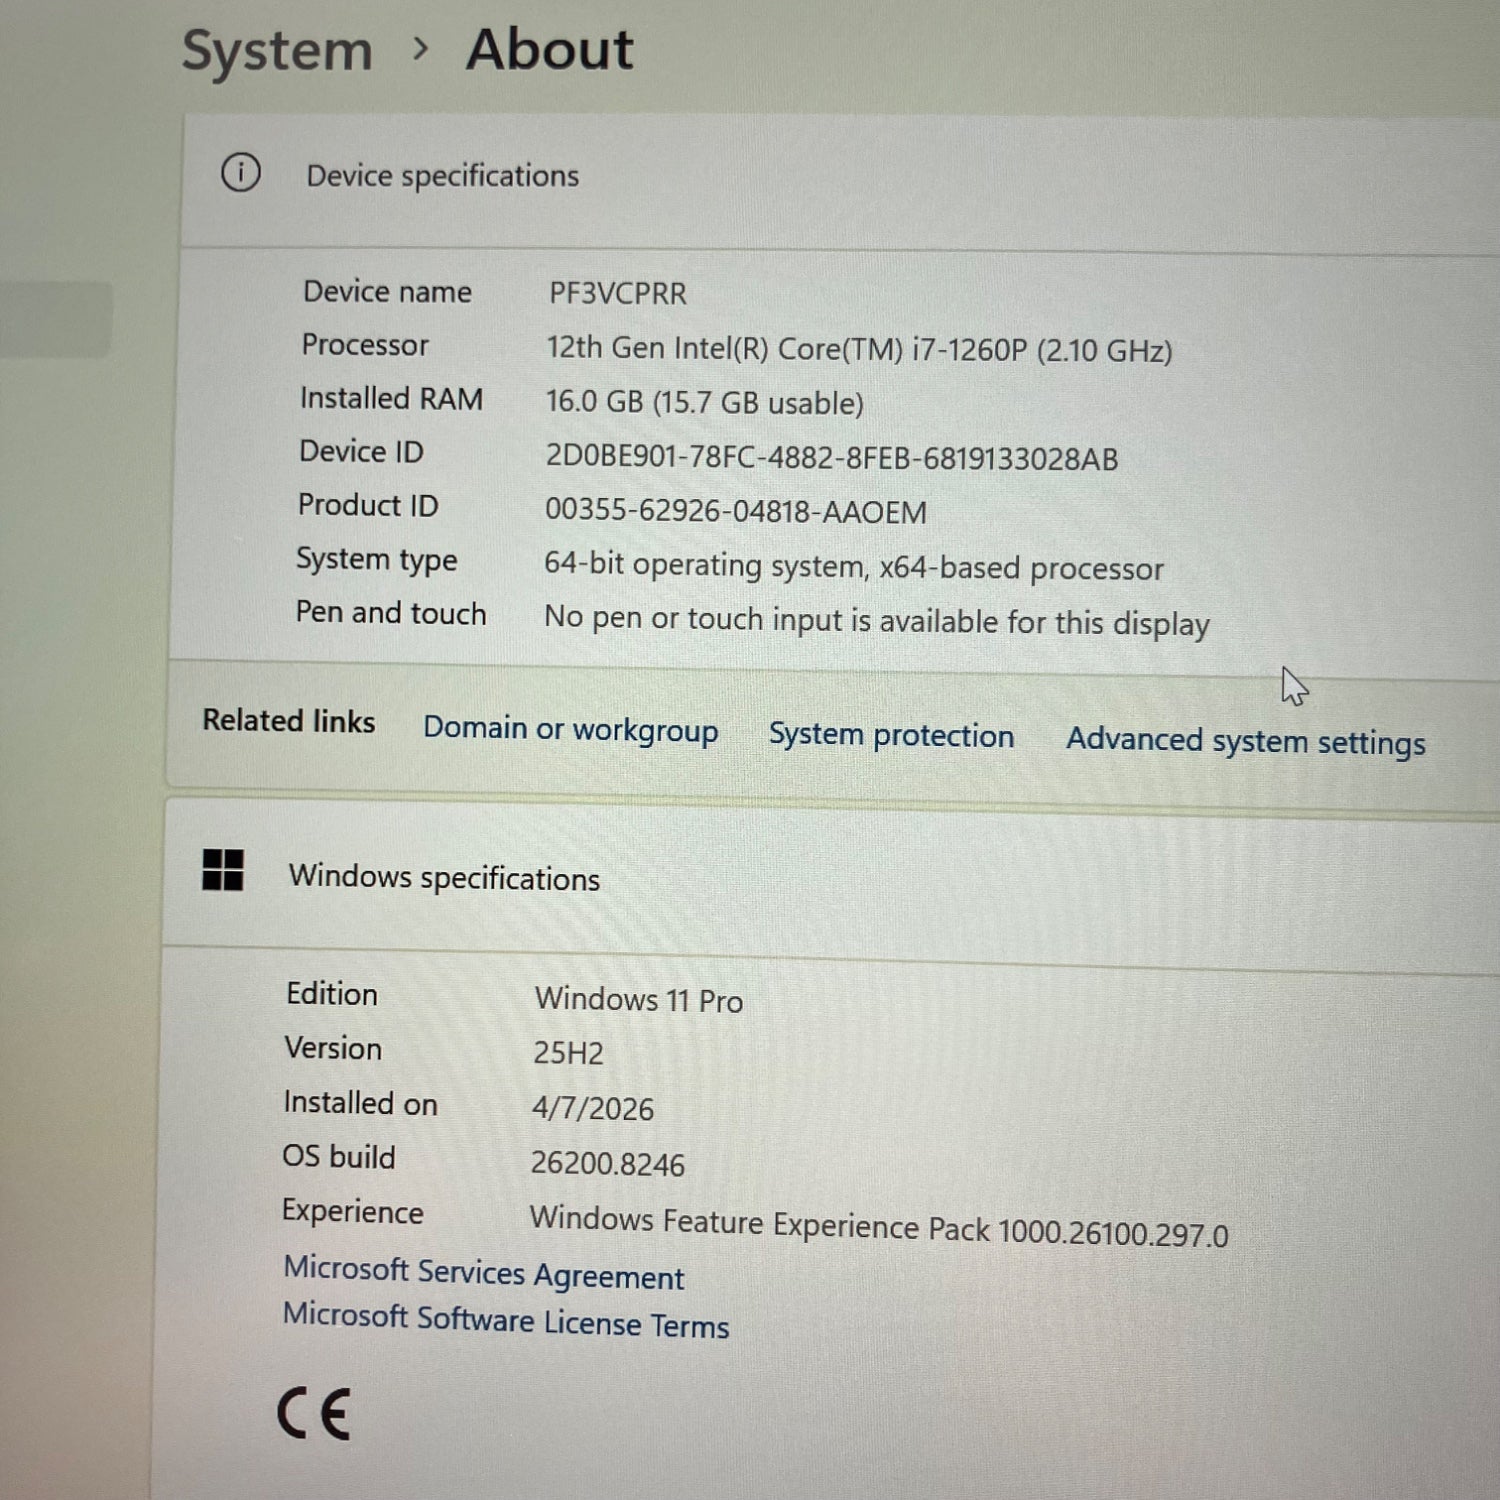Open Microsoft Services Agreement link
Viewport: 1500px width, 1500px height.
(484, 1272)
